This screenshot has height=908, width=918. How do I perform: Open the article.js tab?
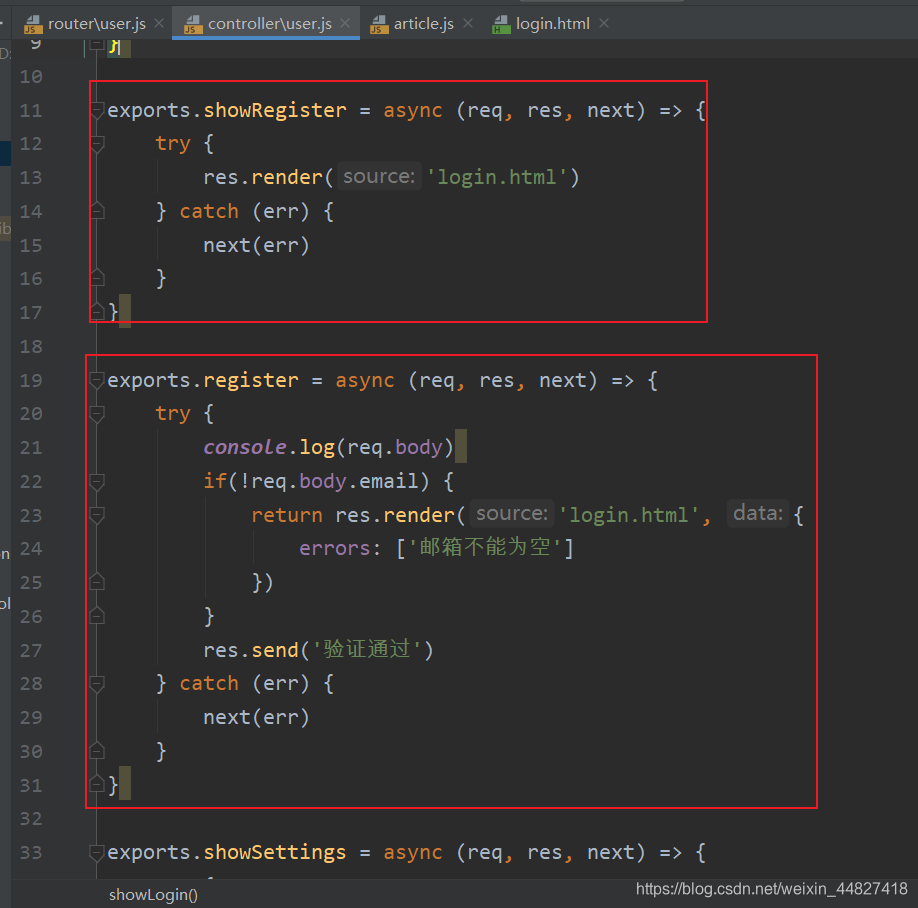(x=423, y=23)
